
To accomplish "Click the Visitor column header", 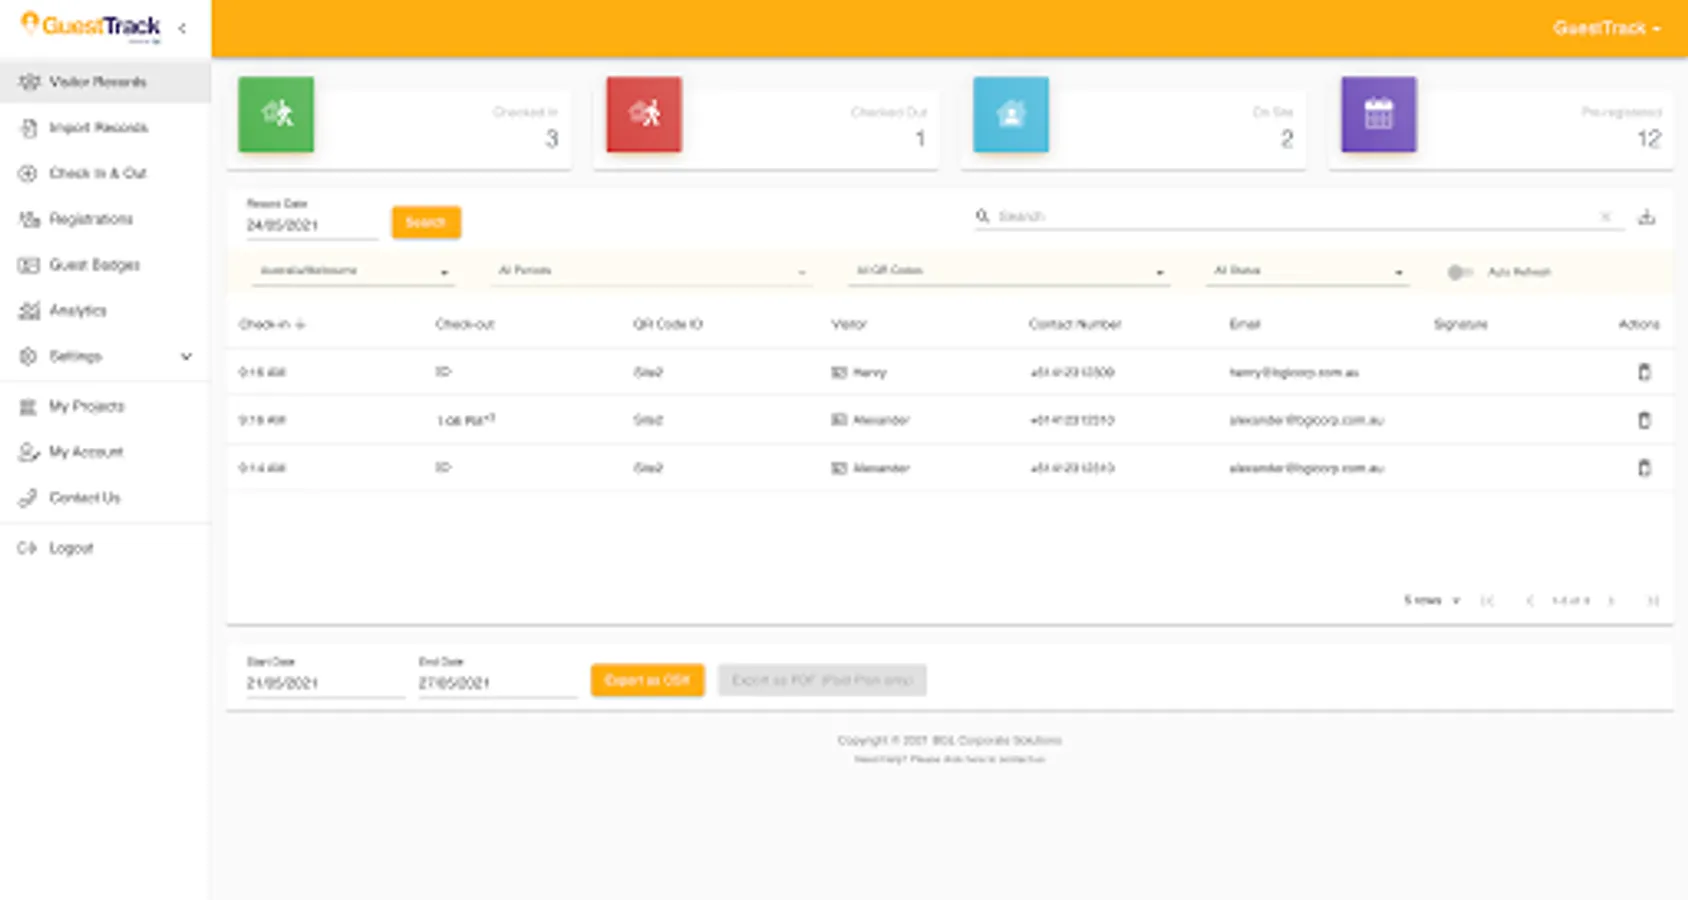I will click(849, 324).
